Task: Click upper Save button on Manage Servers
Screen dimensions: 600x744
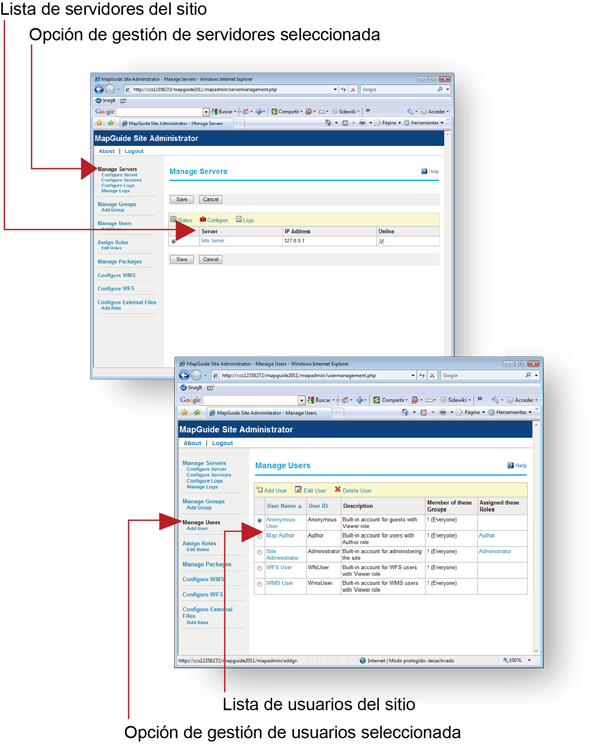Action: tap(182, 199)
